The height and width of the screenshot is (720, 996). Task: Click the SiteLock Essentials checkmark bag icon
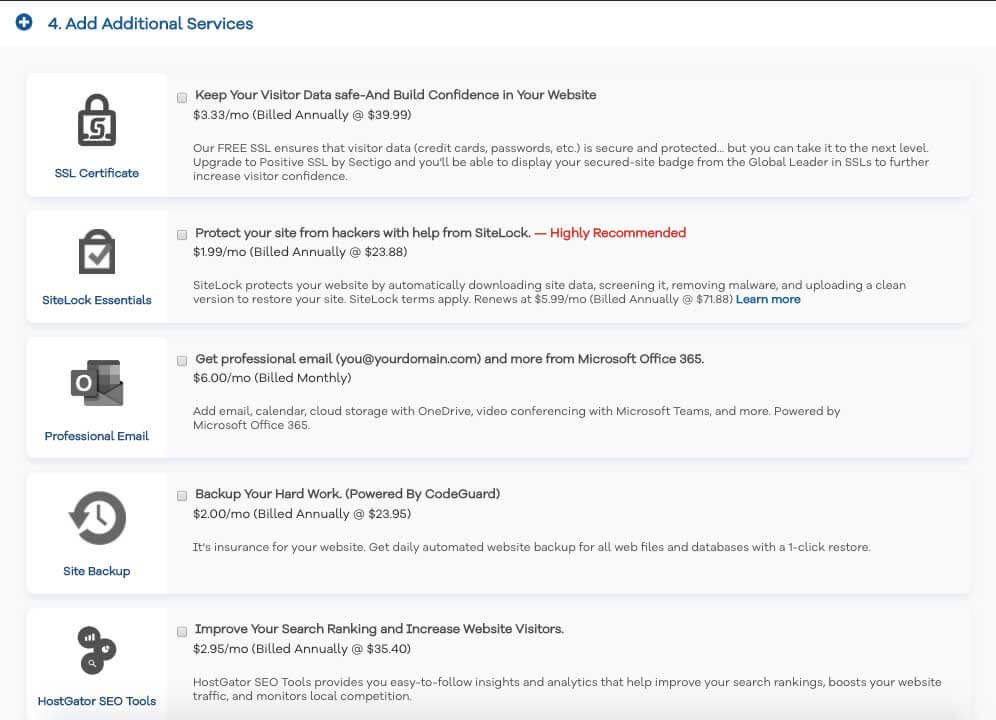tap(97, 252)
